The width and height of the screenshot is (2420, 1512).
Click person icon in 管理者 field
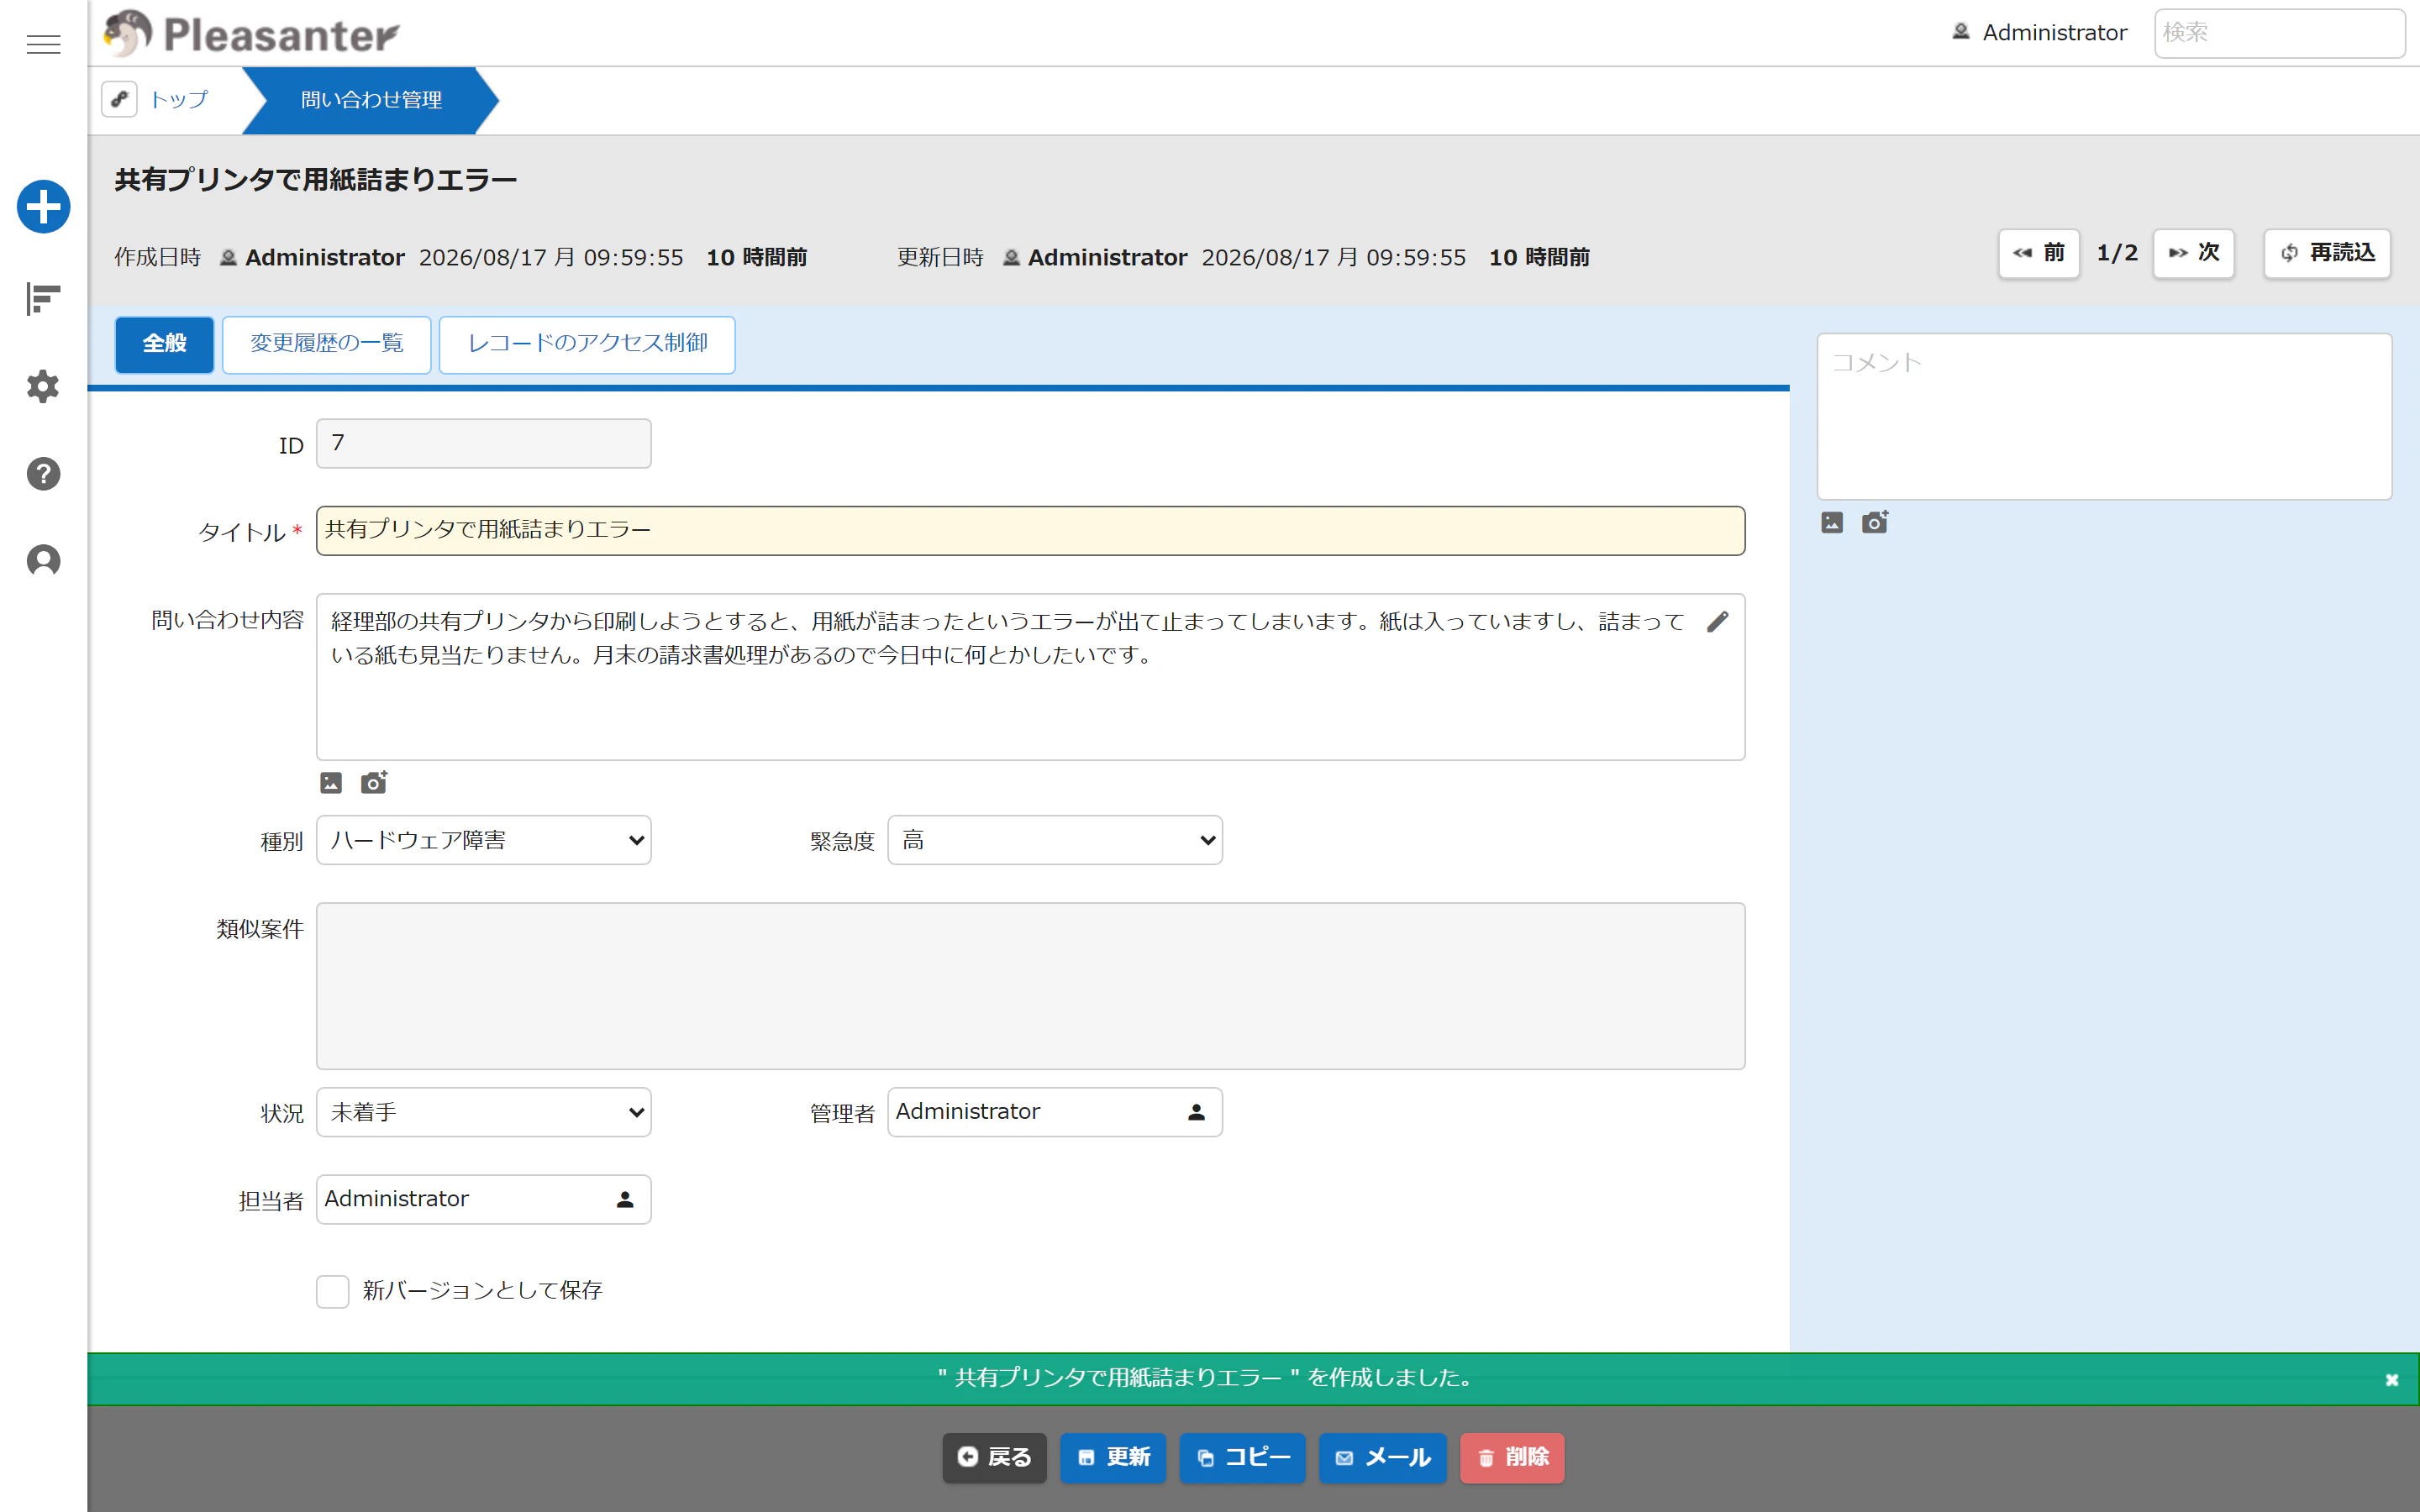pos(1196,1112)
